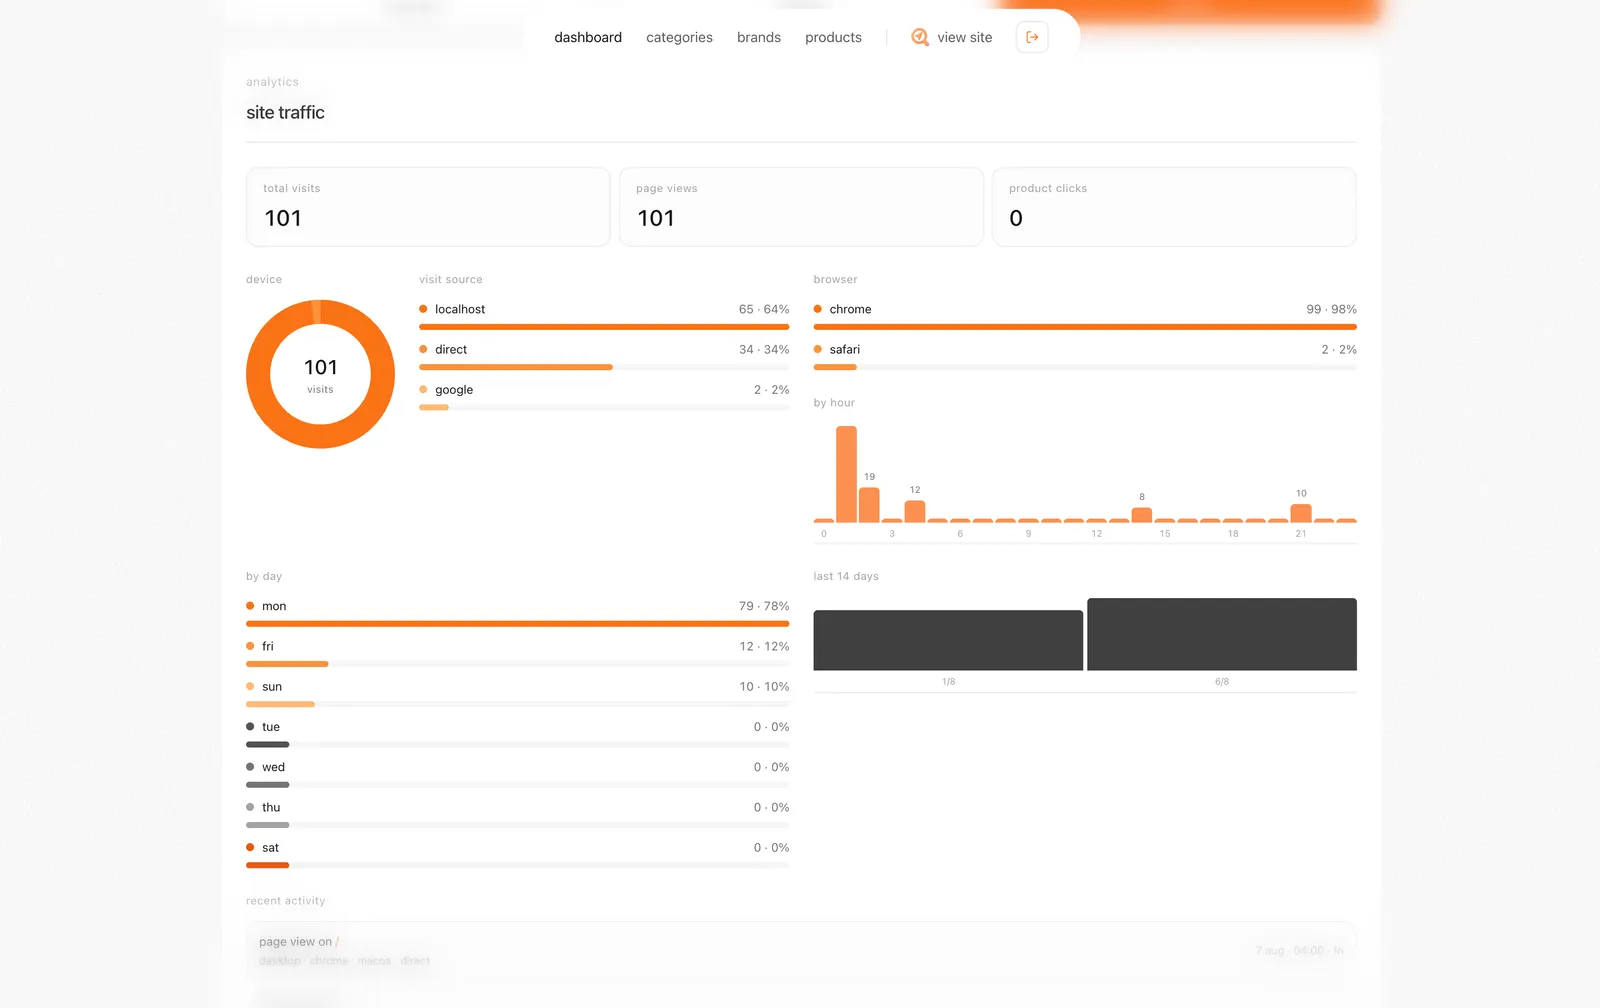This screenshot has width=1600, height=1008.
Task: Click the google visit source row
Action: click(604, 397)
